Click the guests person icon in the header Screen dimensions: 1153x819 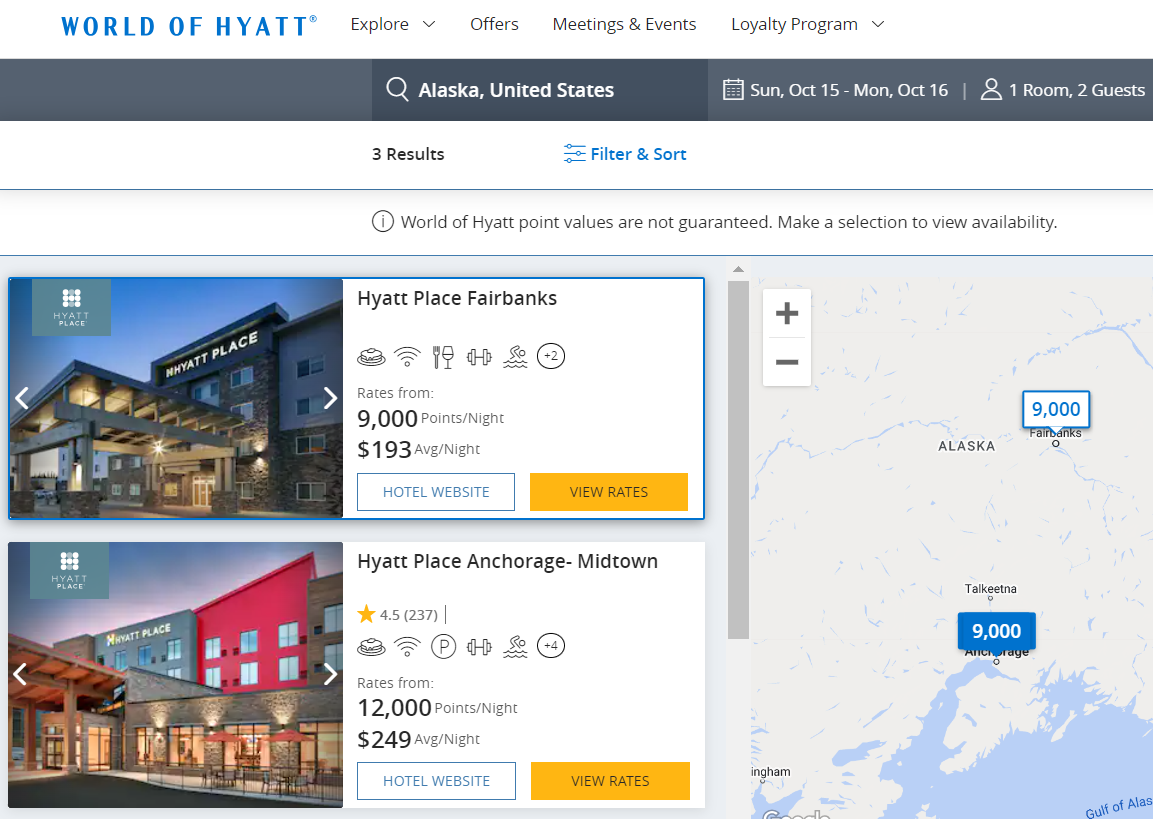(989, 89)
